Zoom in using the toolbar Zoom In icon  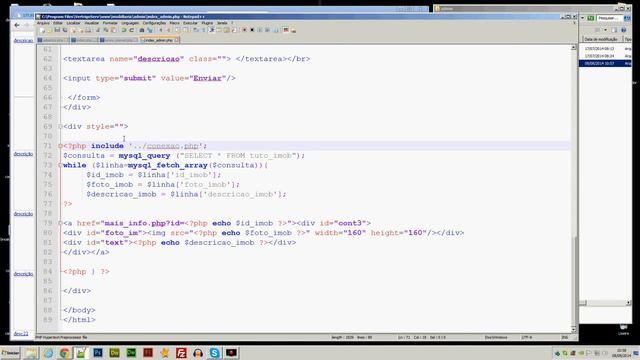point(160,30)
